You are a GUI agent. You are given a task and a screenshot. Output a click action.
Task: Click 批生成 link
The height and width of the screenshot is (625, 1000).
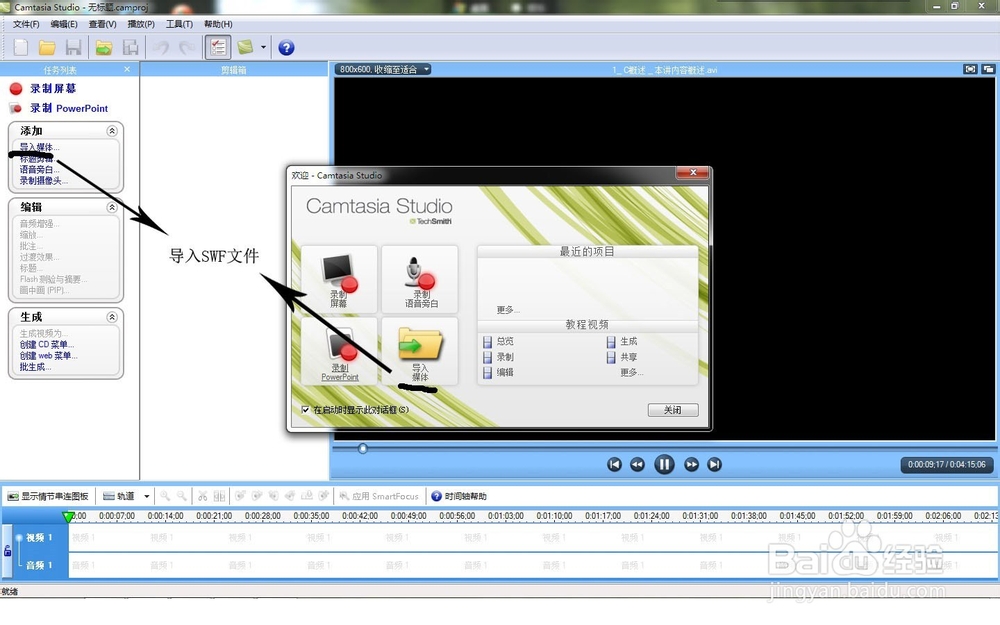tap(35, 367)
